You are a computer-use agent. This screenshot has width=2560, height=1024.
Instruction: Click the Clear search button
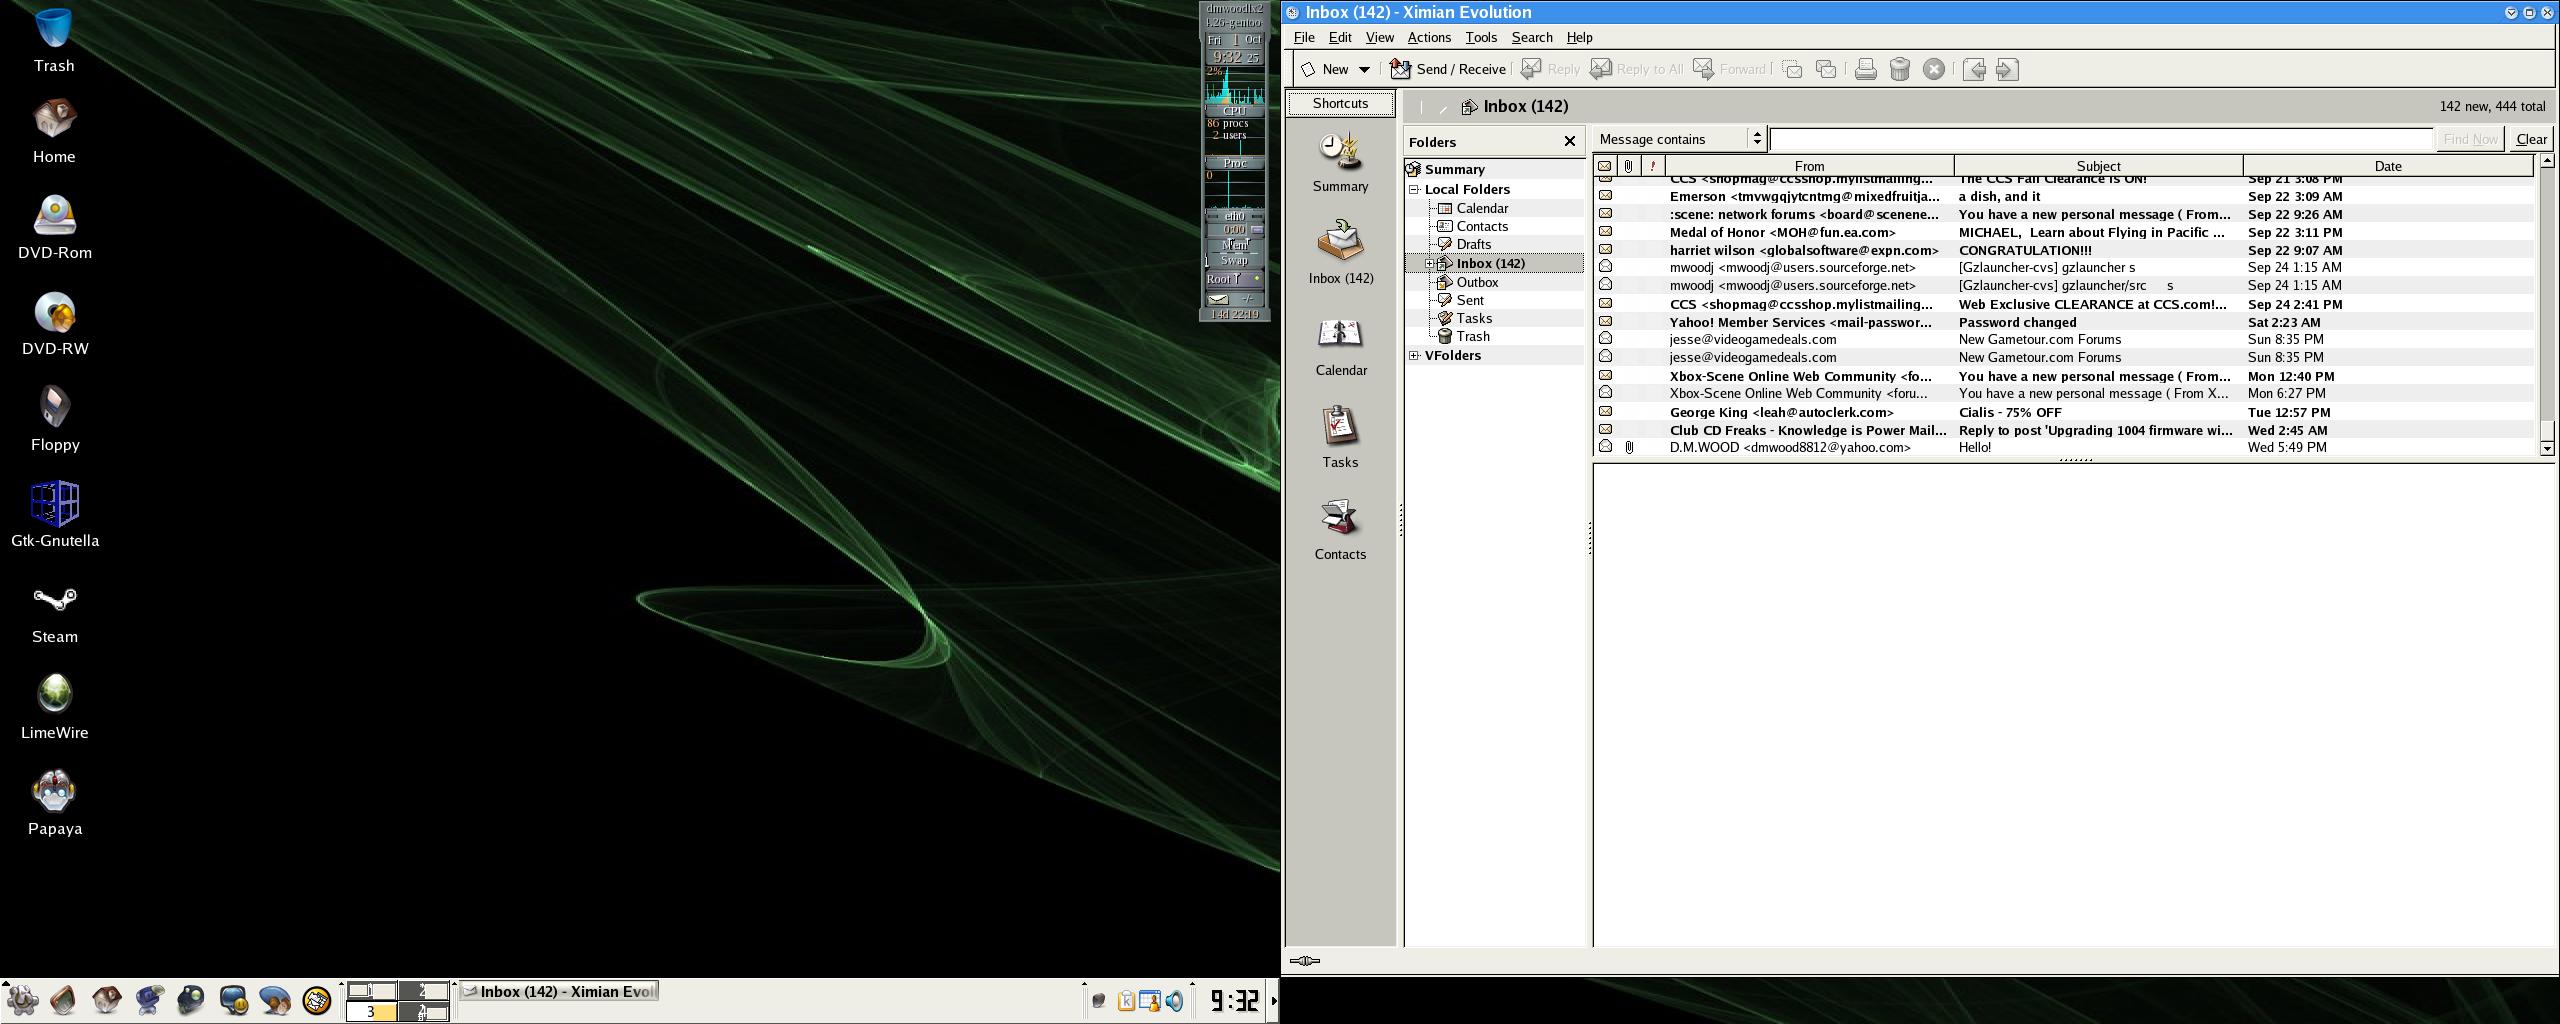point(2531,139)
